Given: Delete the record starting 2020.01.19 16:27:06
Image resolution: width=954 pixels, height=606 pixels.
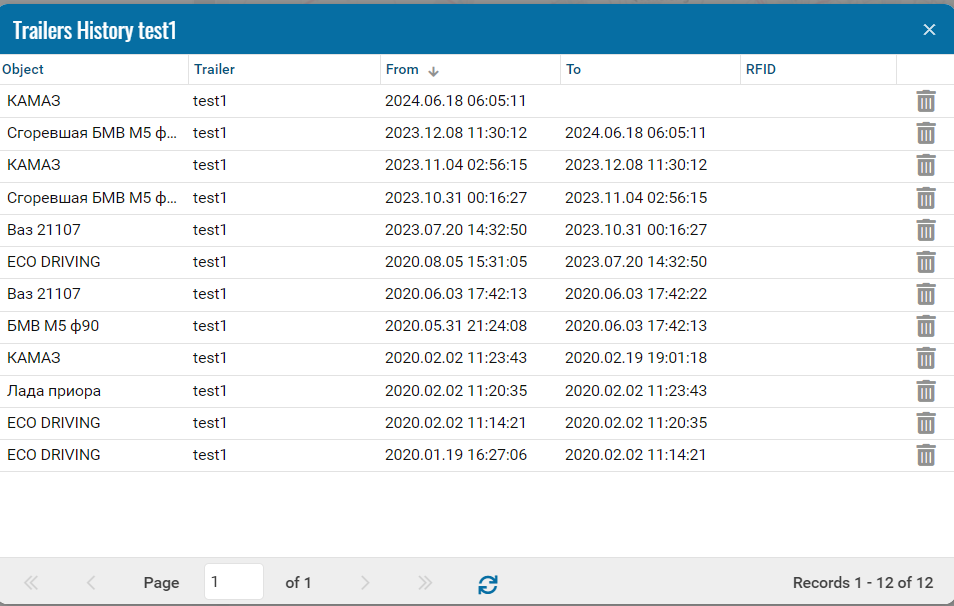Looking at the screenshot, I should point(926,455).
